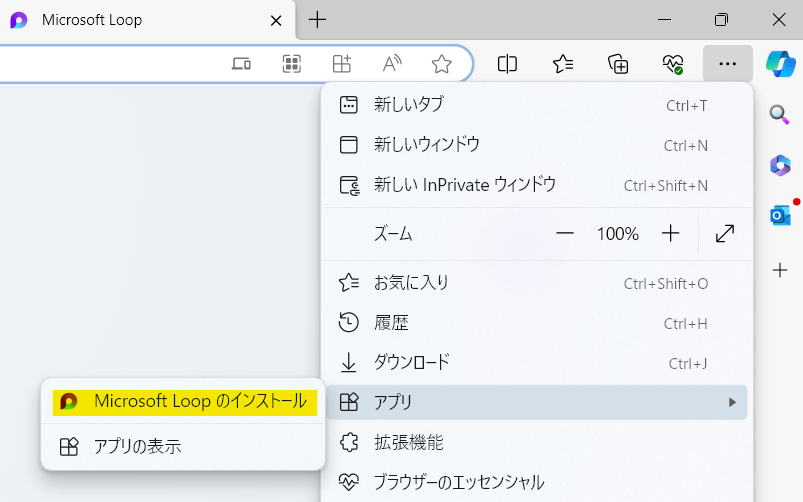This screenshot has width=803, height=502.
Task: Open お気に入り menu item
Action: [537, 283]
